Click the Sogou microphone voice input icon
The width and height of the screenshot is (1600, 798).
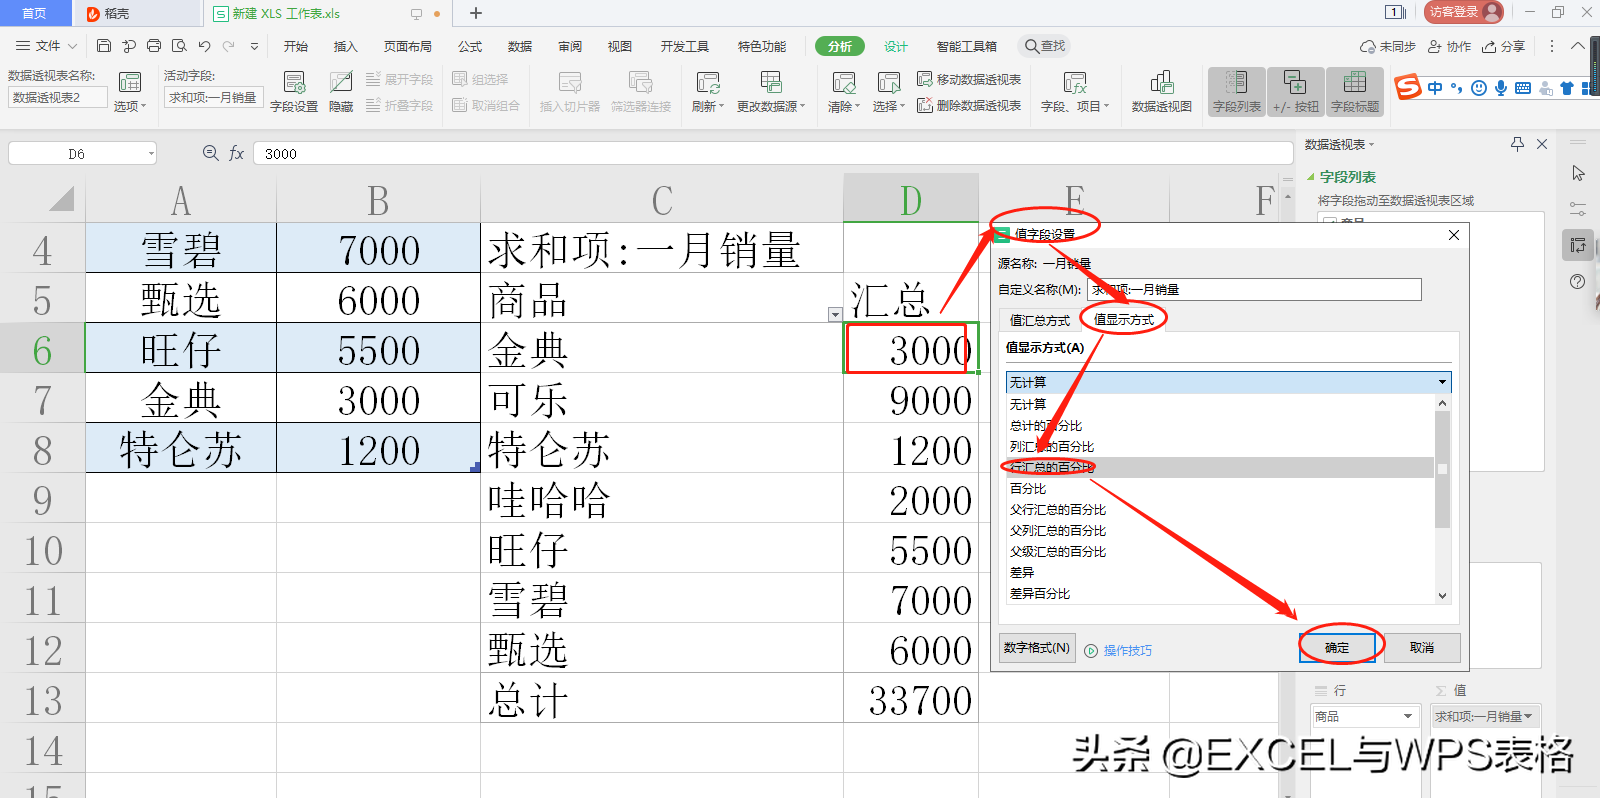coord(1501,88)
